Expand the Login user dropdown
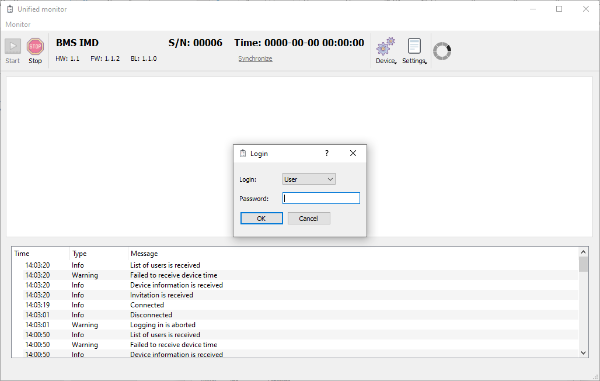The width and height of the screenshot is (600, 381). (309, 179)
